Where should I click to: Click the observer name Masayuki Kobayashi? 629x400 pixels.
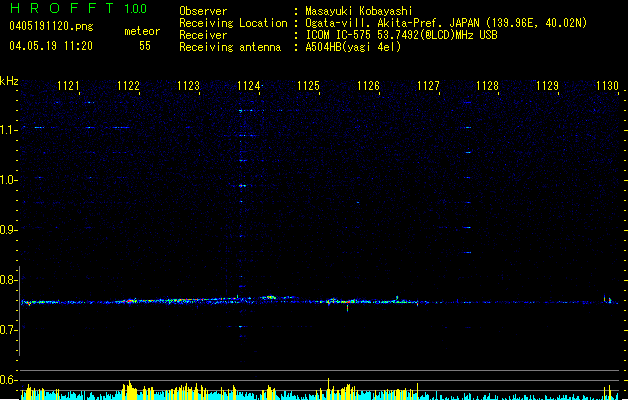pyautogui.click(x=359, y=11)
